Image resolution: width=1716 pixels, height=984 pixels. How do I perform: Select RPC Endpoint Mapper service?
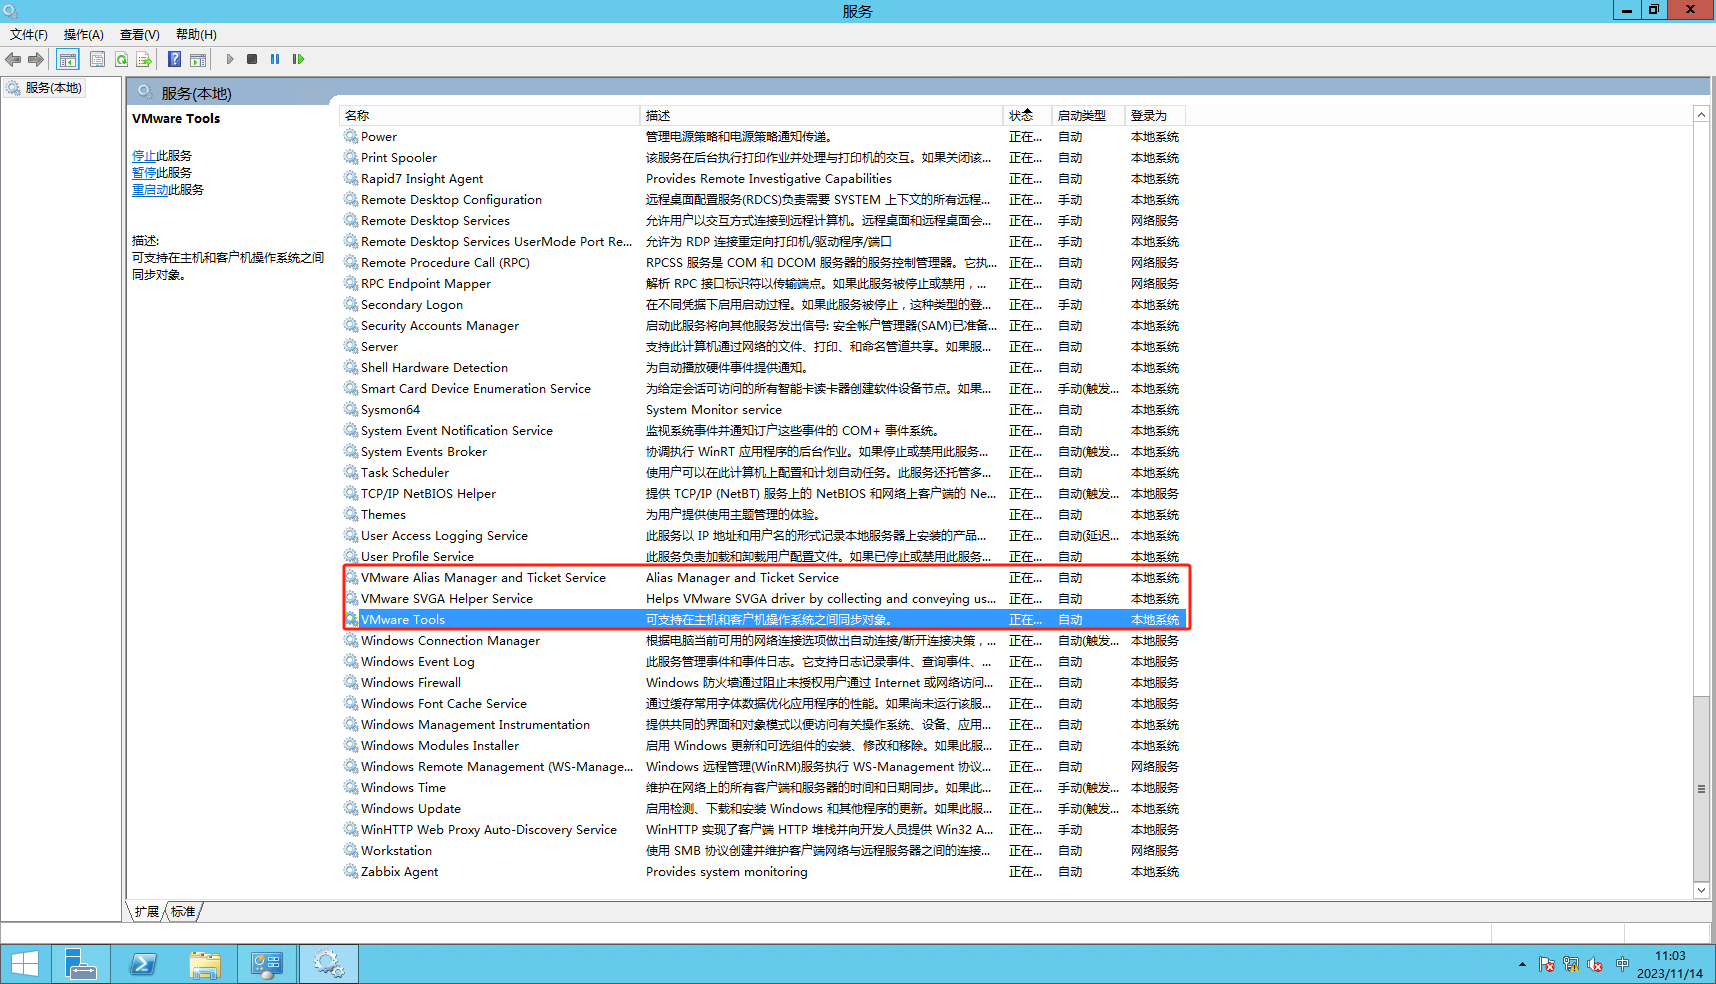pos(764,284)
